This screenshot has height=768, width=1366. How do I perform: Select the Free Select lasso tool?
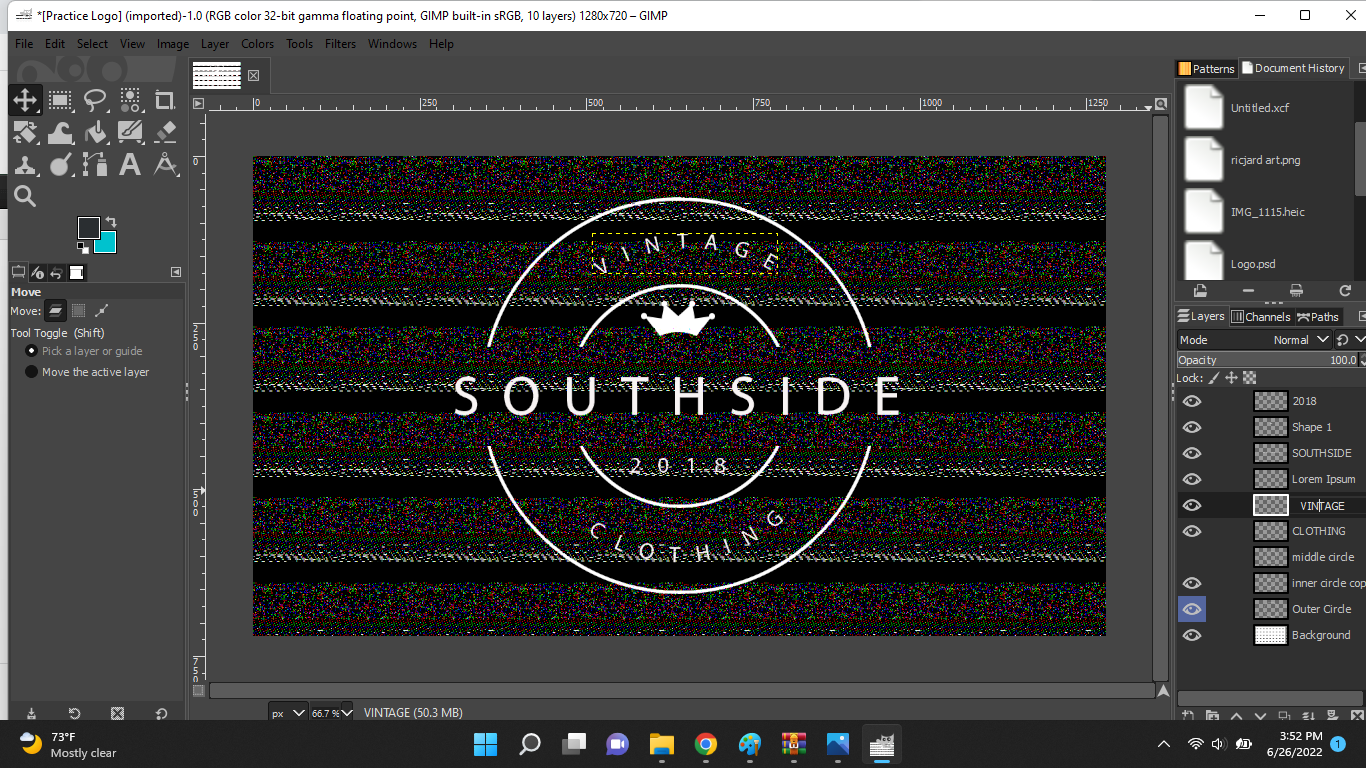coord(95,100)
